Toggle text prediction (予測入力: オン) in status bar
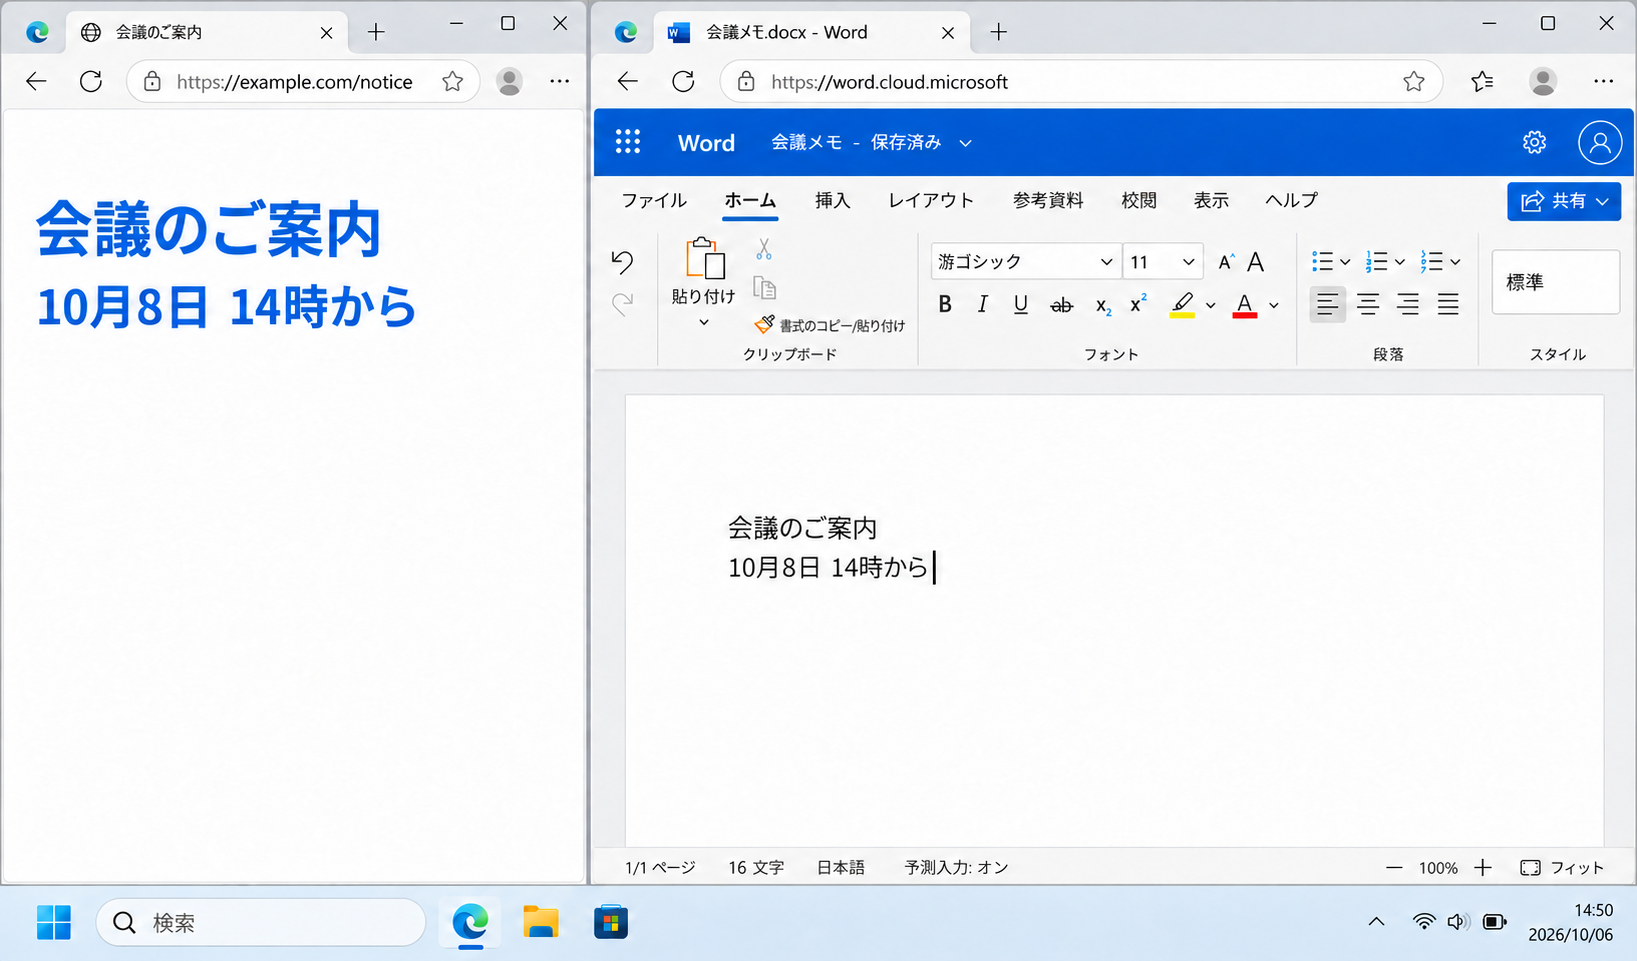This screenshot has width=1637, height=961. 956,867
